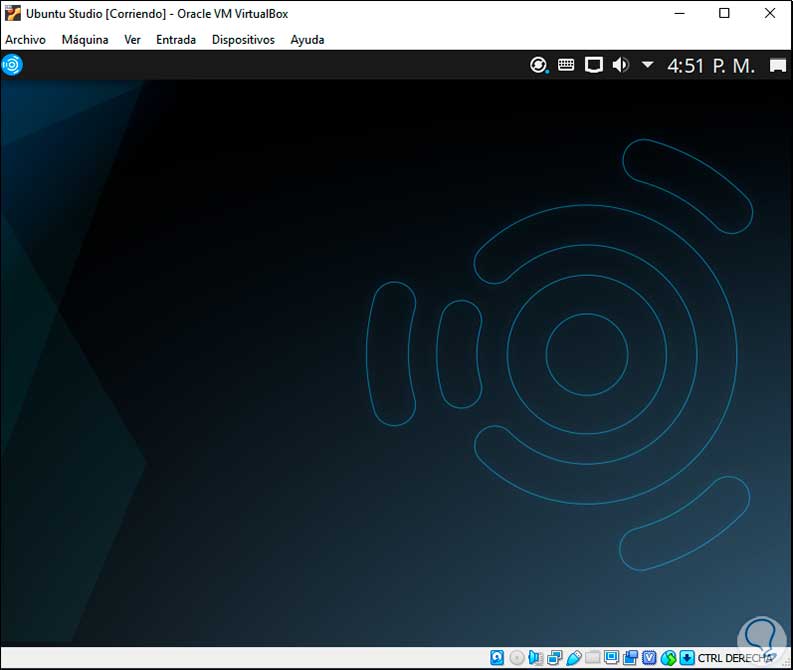
Task: Click the keyboard layout tray icon
Action: click(x=566, y=65)
